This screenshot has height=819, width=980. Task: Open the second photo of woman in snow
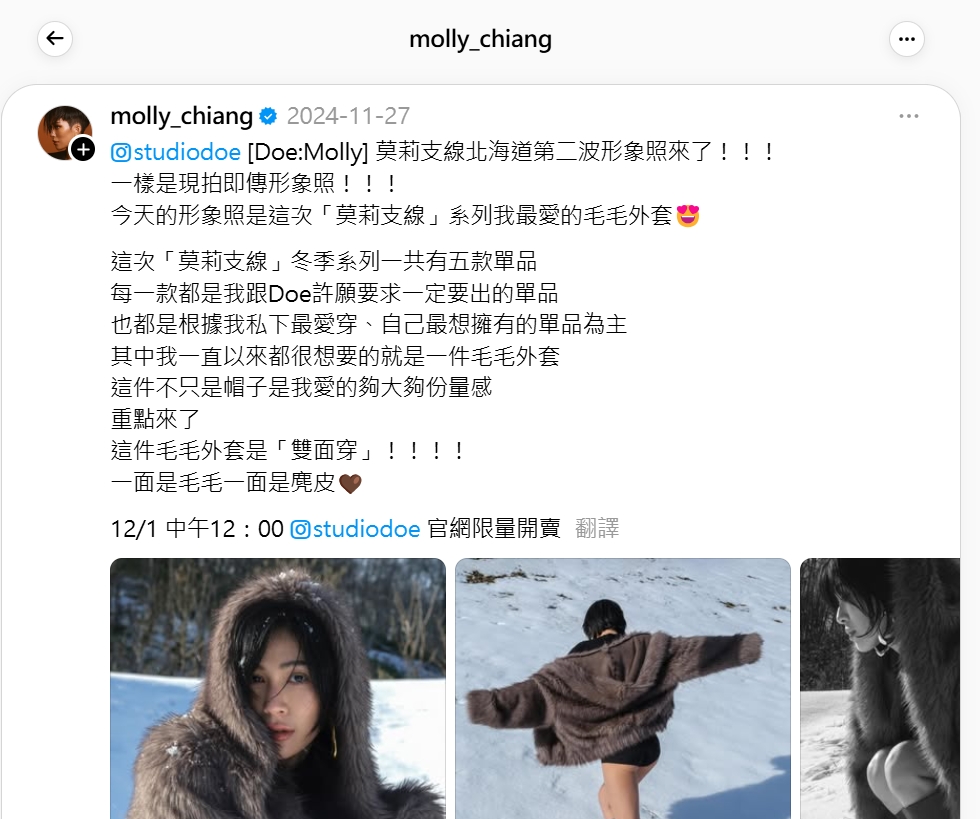click(622, 688)
